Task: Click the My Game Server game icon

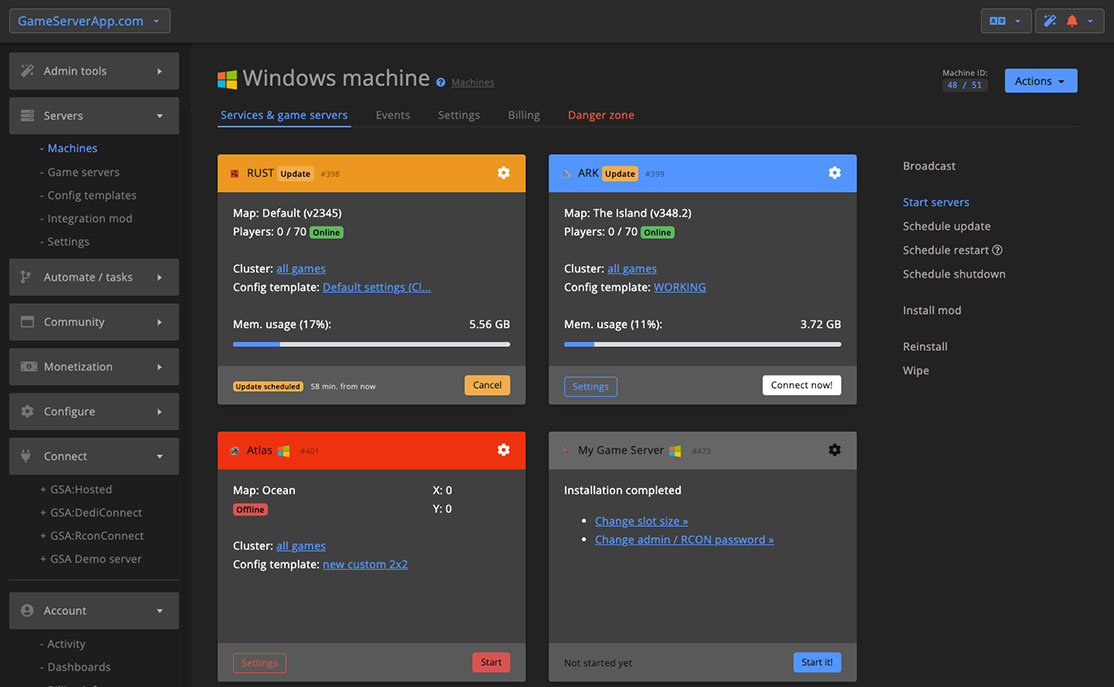Action: (566, 450)
